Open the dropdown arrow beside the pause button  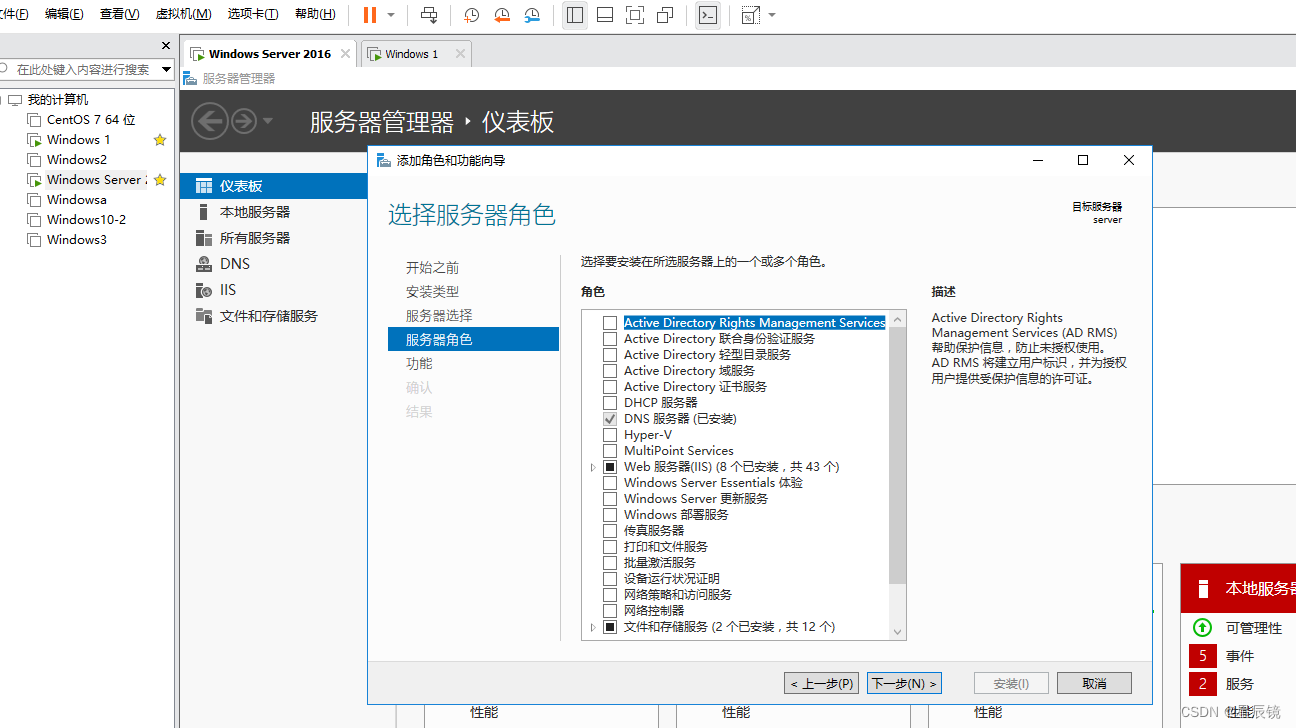[x=389, y=14]
